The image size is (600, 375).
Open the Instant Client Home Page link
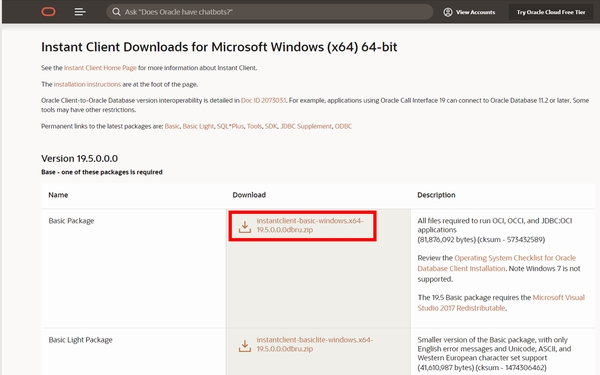tap(100, 68)
